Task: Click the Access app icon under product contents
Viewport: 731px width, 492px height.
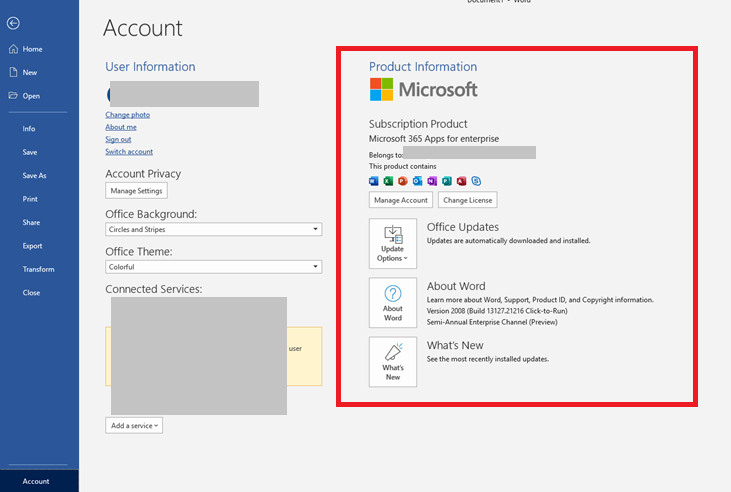Action: (462, 181)
